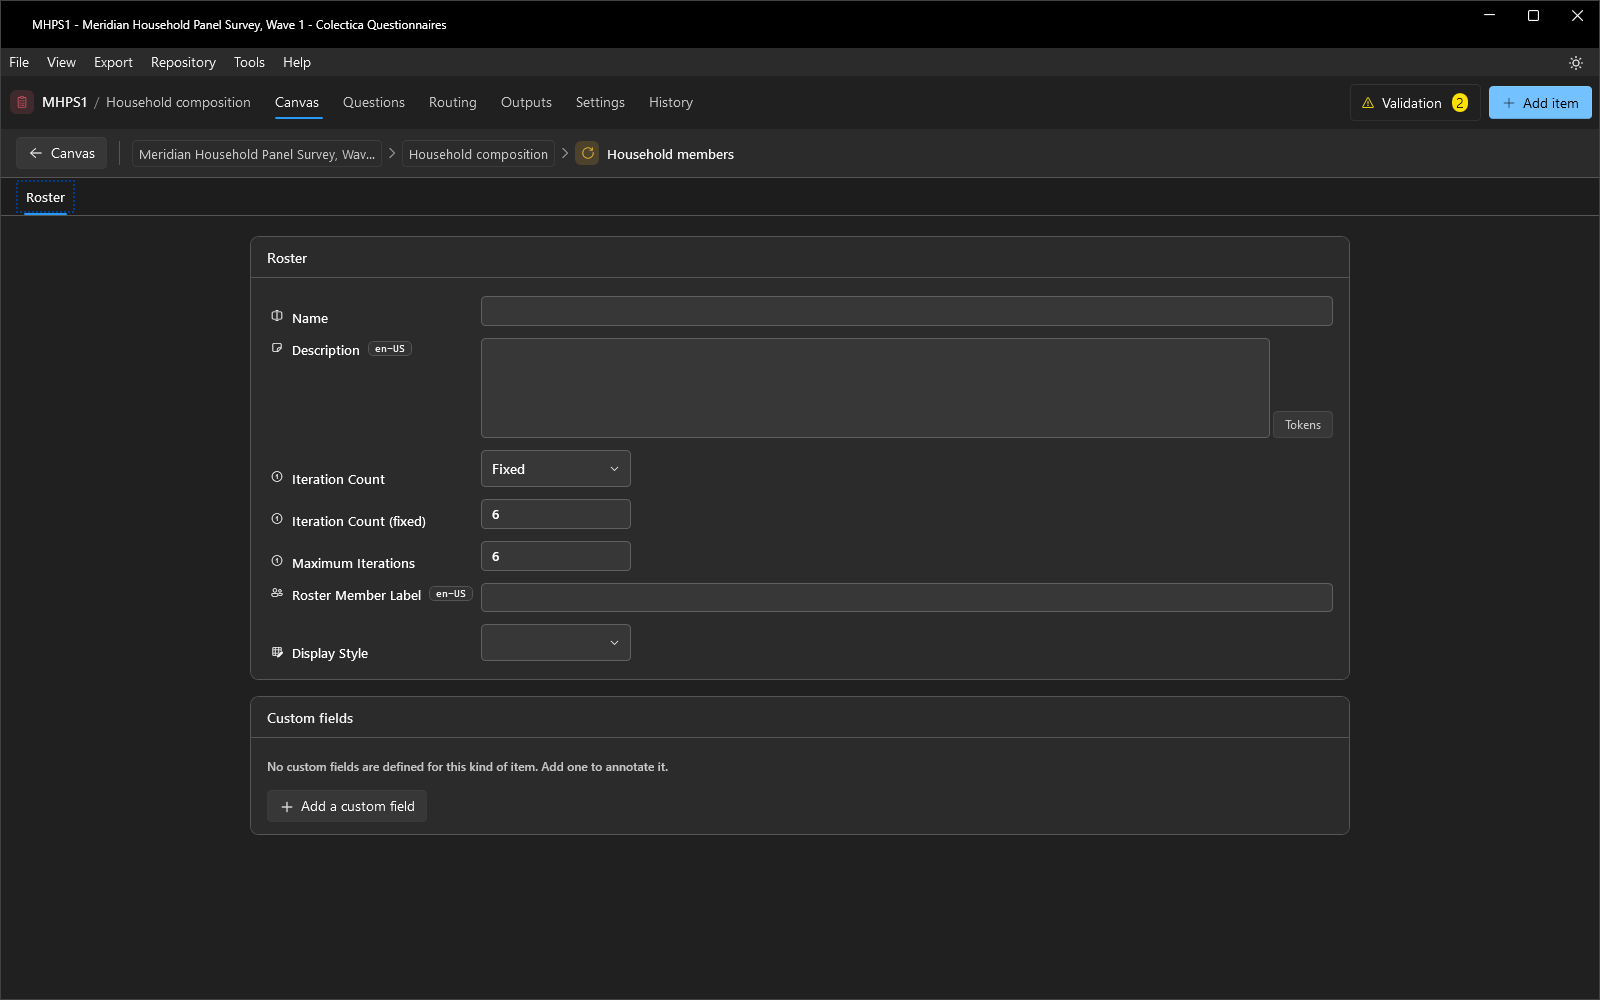Click the MHPS1 project name link
Screen dimensions: 1600x1000
click(x=64, y=102)
